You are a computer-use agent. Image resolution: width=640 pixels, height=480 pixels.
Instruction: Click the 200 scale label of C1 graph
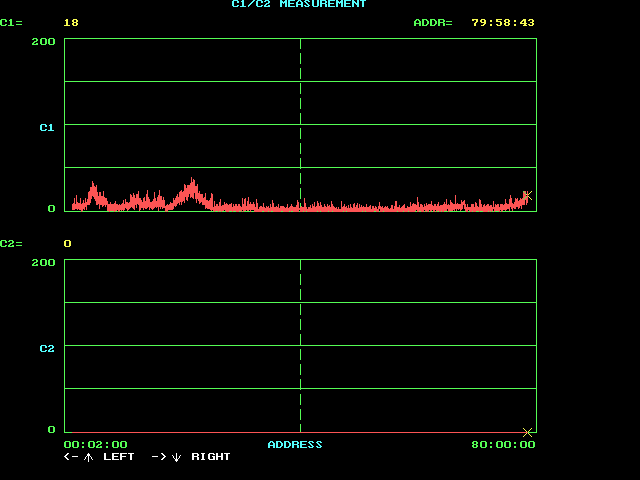[x=43, y=42]
